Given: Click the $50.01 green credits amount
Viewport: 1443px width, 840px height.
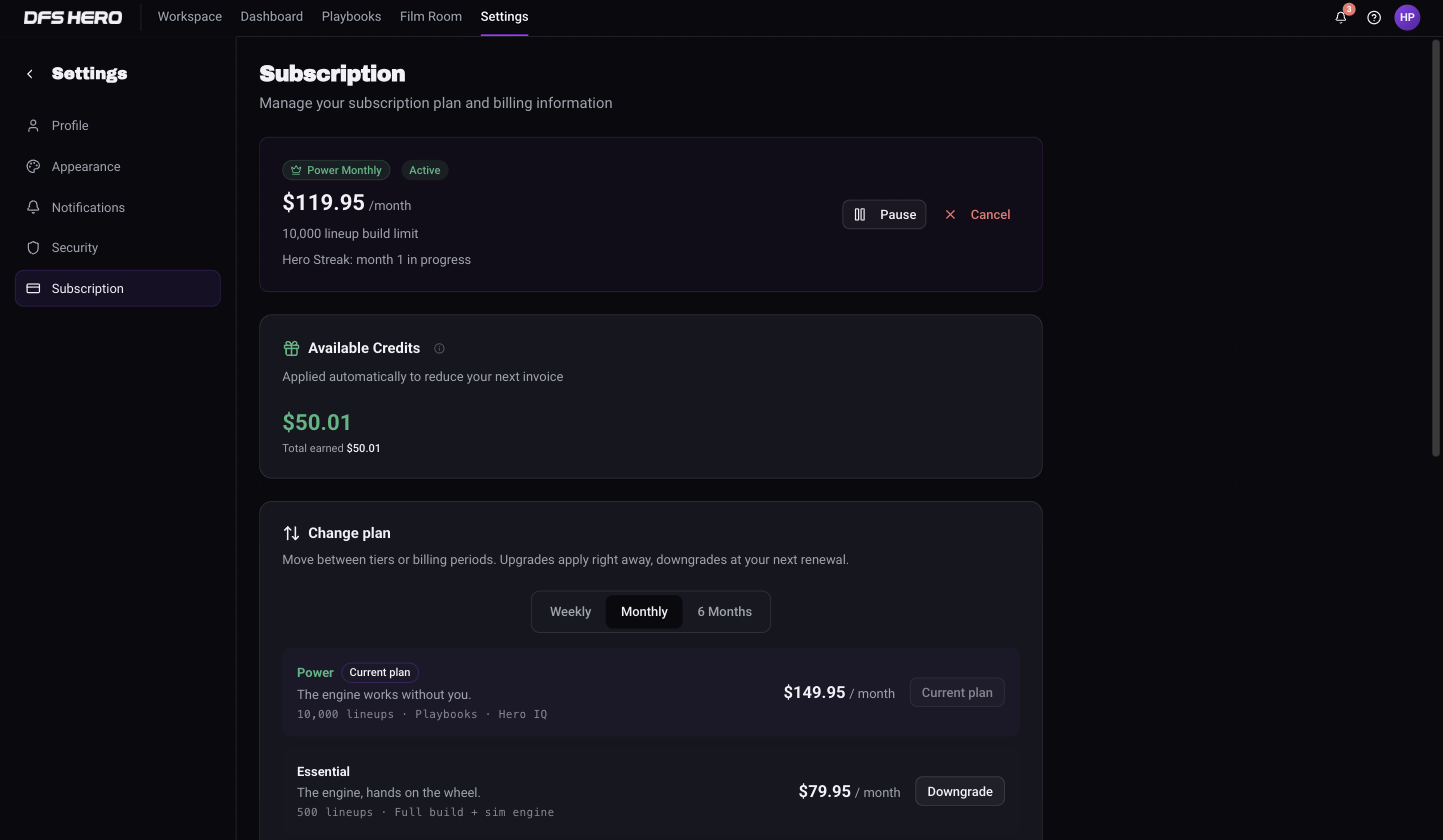Looking at the screenshot, I should click(x=317, y=422).
